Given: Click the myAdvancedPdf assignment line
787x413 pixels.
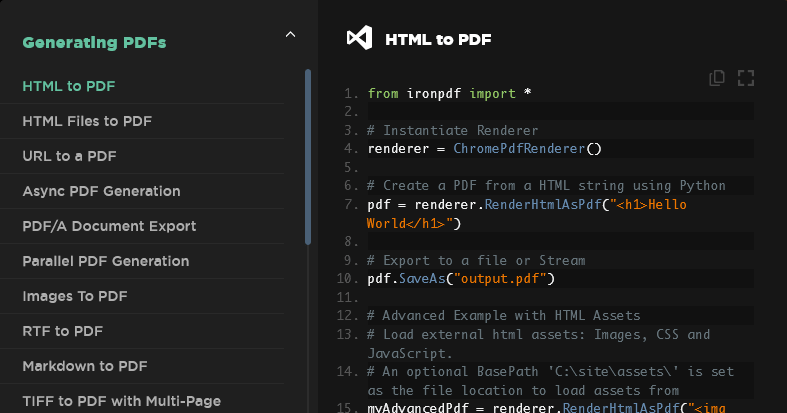Looking at the screenshot, I should tap(547, 407).
